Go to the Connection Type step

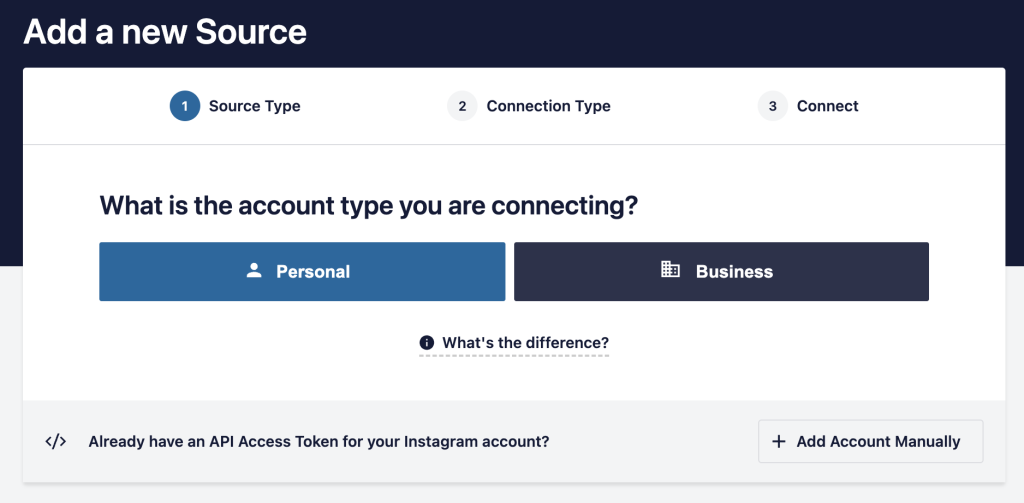(x=548, y=106)
